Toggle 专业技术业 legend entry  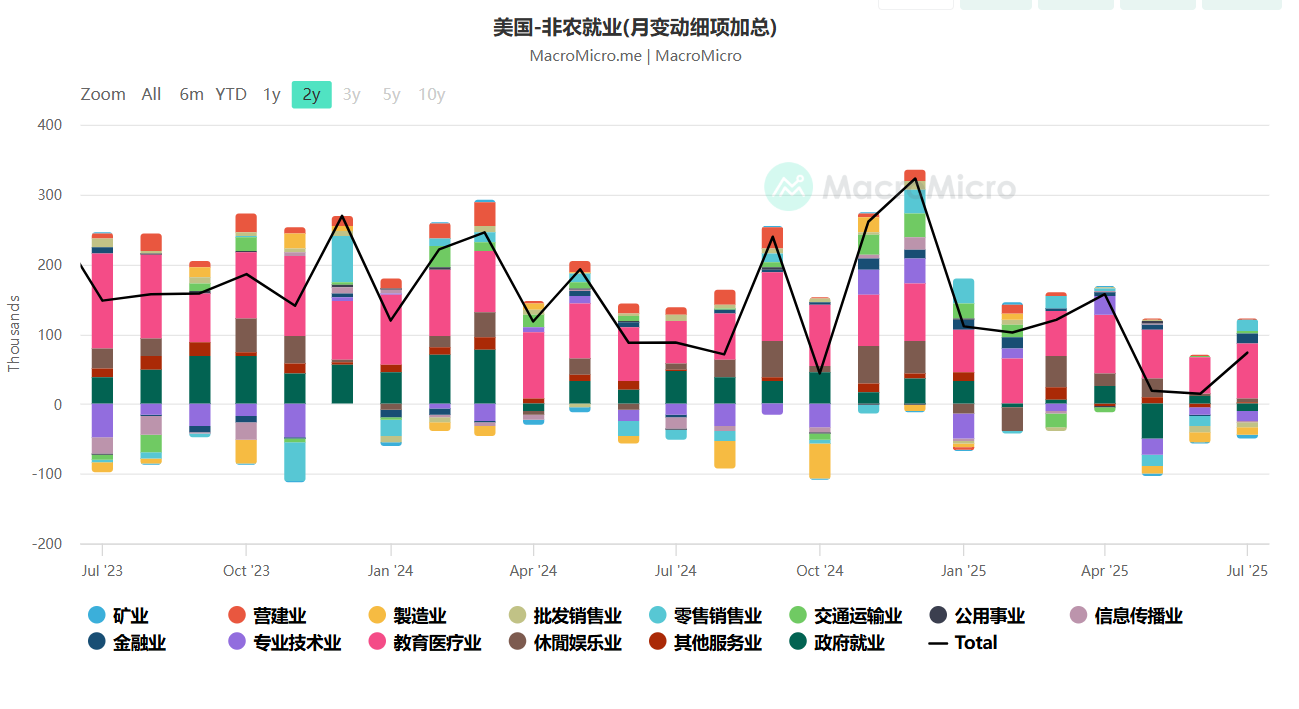coord(286,643)
